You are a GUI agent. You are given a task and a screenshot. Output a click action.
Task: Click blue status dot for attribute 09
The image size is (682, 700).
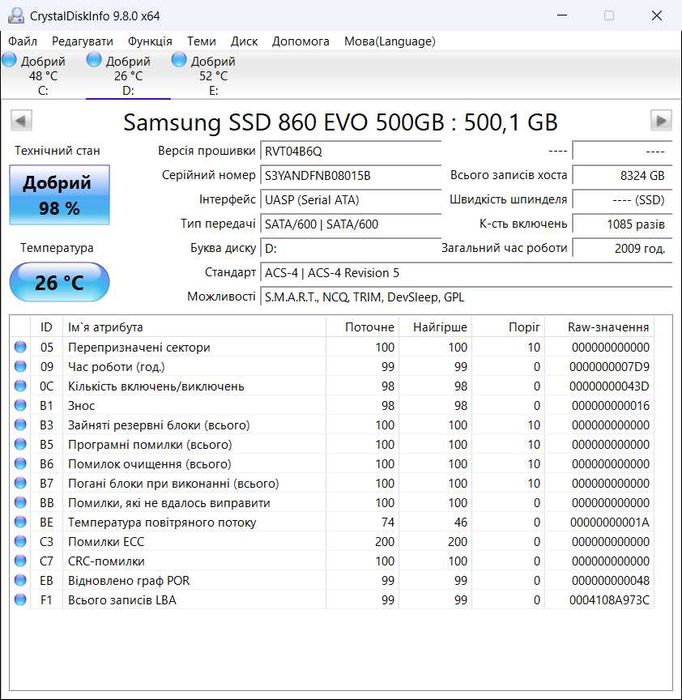[x=20, y=367]
